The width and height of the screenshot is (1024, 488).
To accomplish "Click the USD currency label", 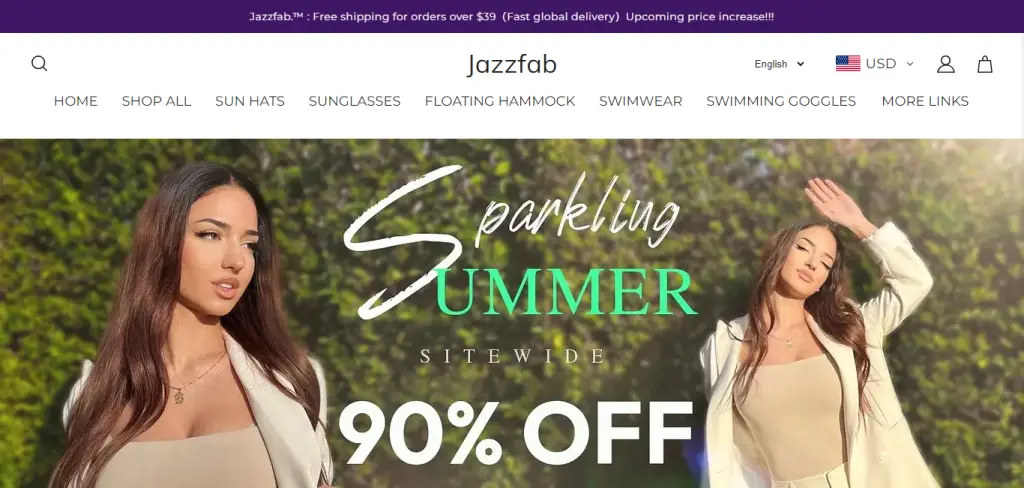I will (x=881, y=63).
